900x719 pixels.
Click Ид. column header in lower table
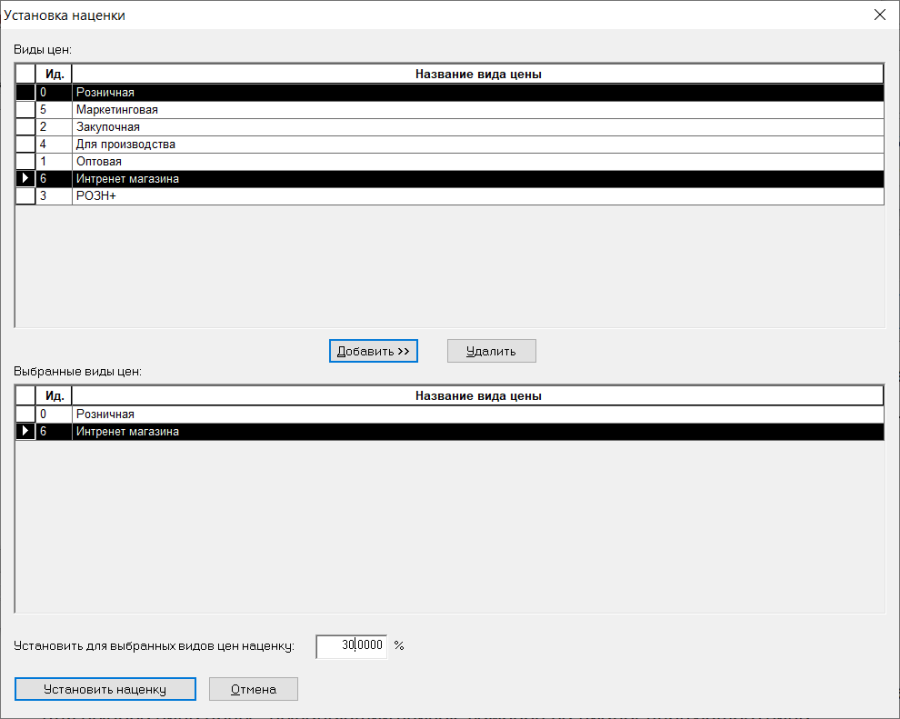coord(54,396)
